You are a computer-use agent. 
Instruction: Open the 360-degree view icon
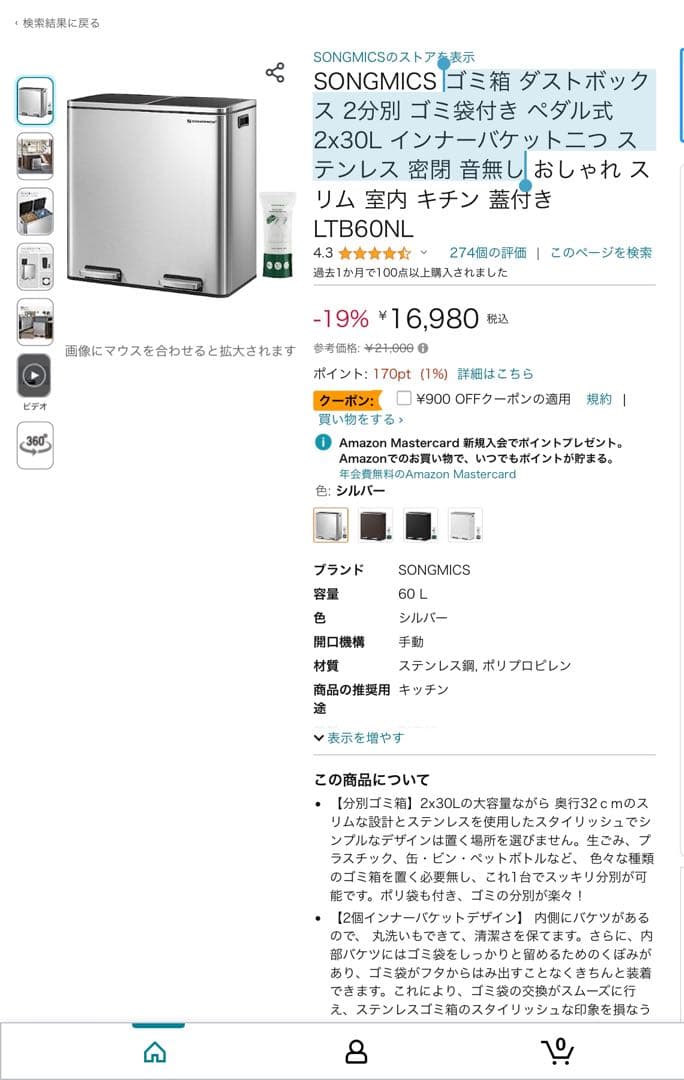pyautogui.click(x=33, y=444)
